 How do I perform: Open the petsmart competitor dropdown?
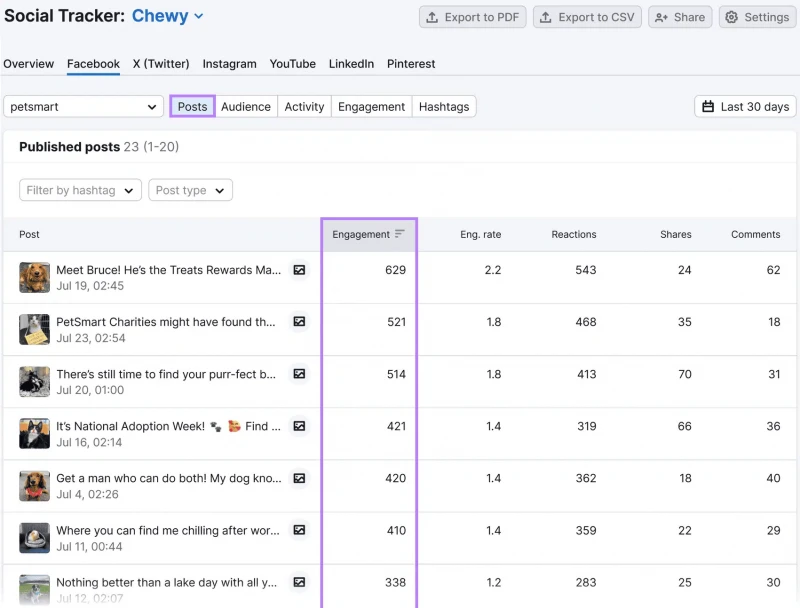(83, 107)
